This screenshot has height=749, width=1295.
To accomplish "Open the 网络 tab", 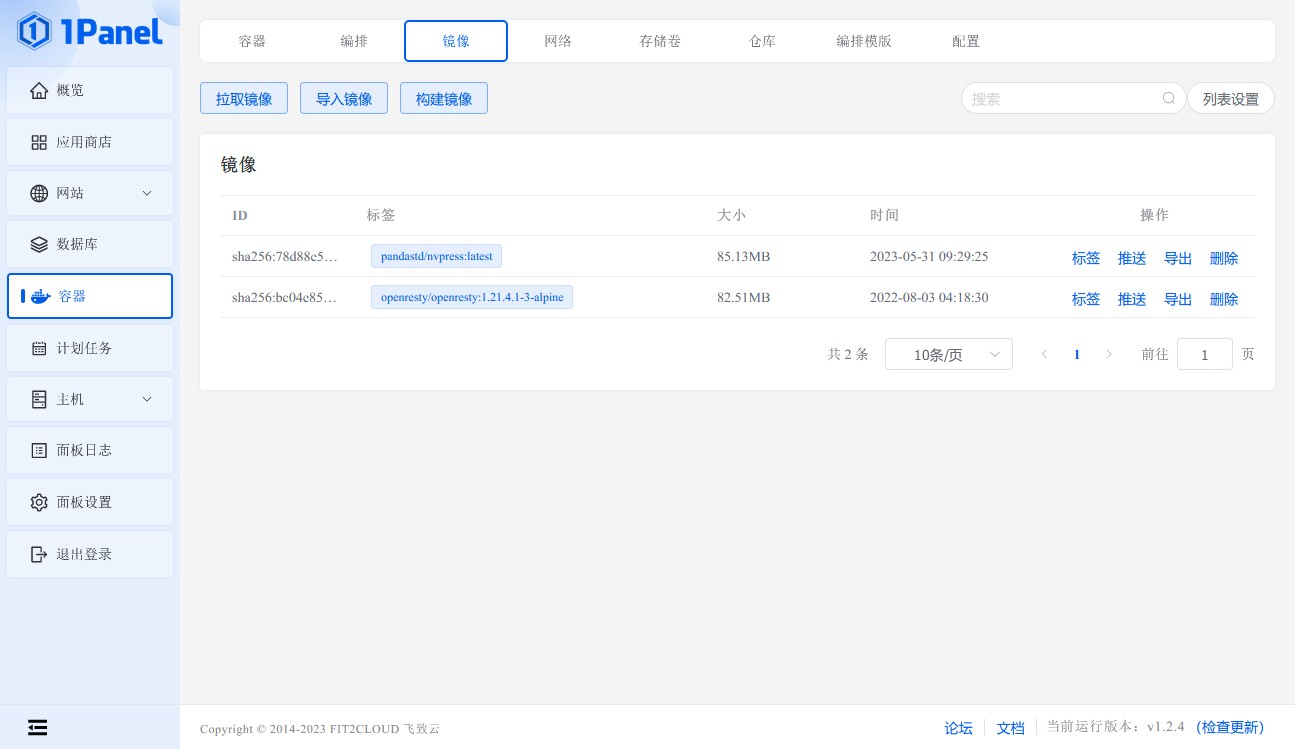I will coord(558,41).
